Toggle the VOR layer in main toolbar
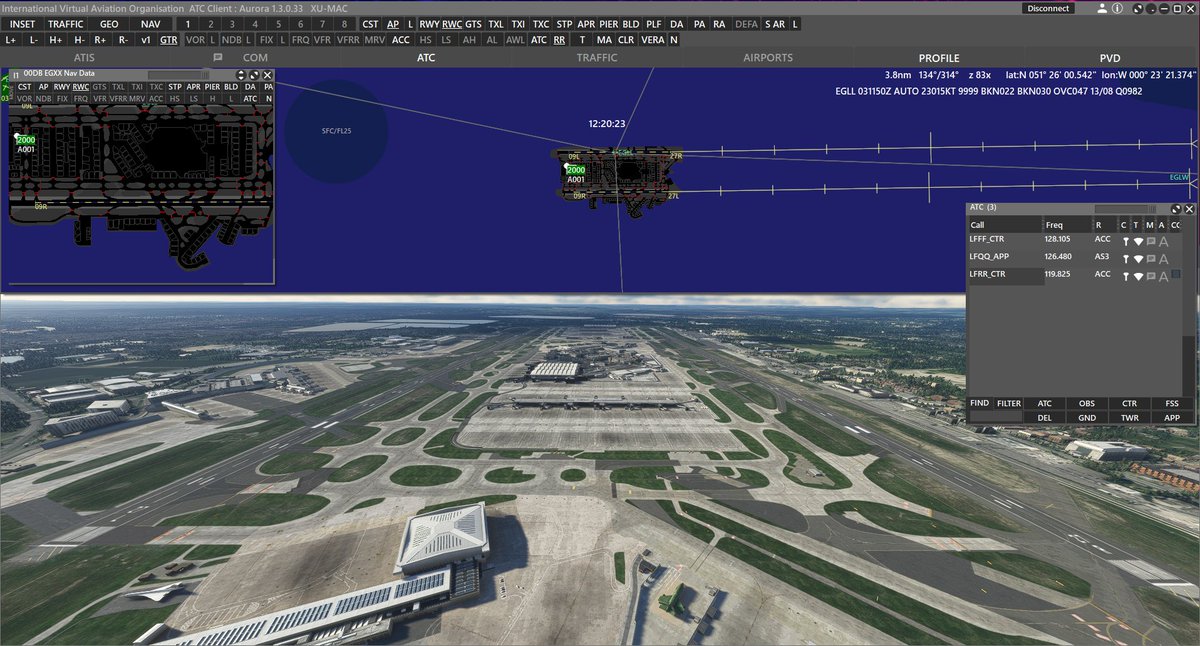This screenshot has width=1200, height=646. tap(195, 40)
